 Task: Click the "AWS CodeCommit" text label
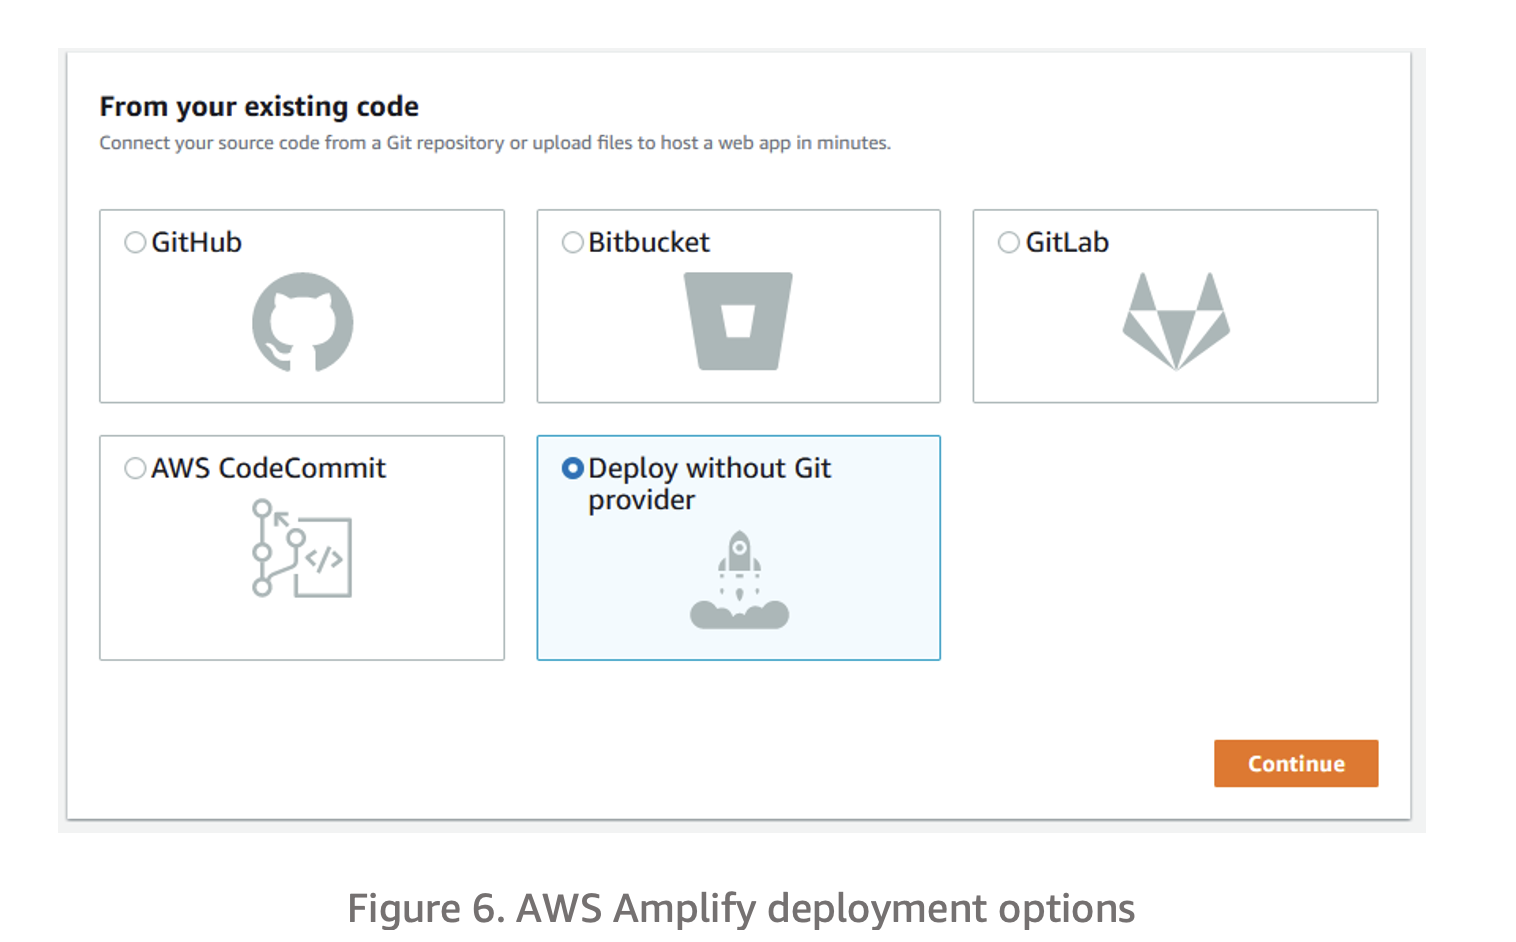268,468
